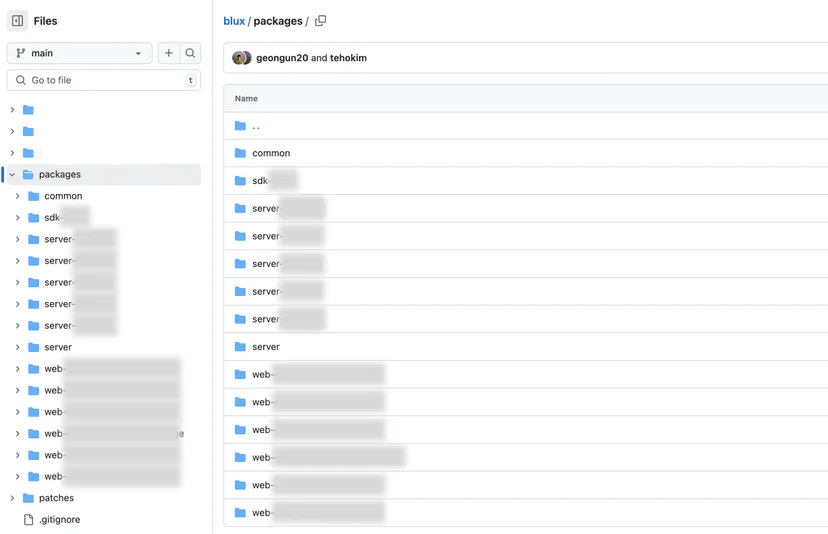
Task: Open search icon beside plus button
Action: 190,53
